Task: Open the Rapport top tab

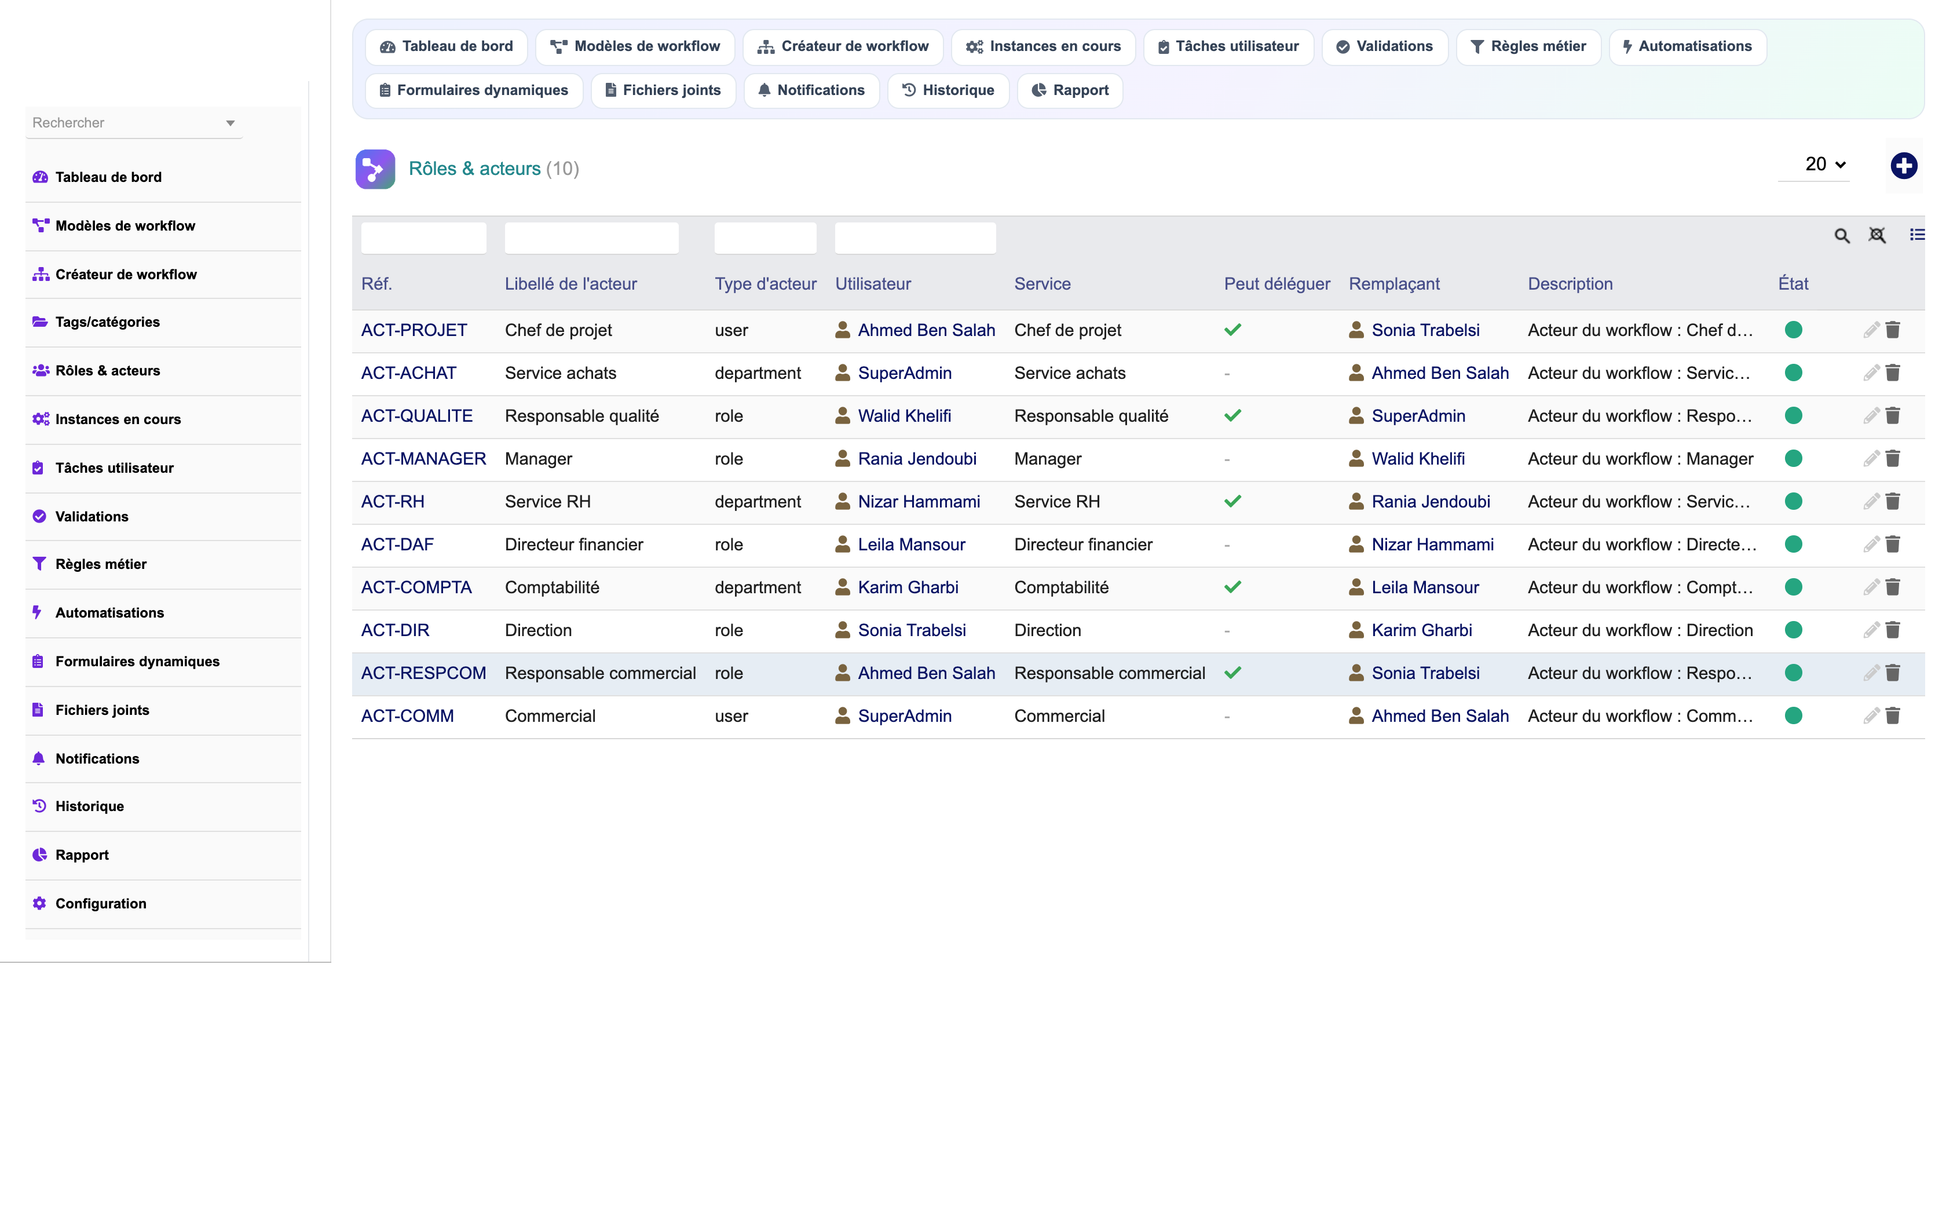Action: pos(1070,91)
